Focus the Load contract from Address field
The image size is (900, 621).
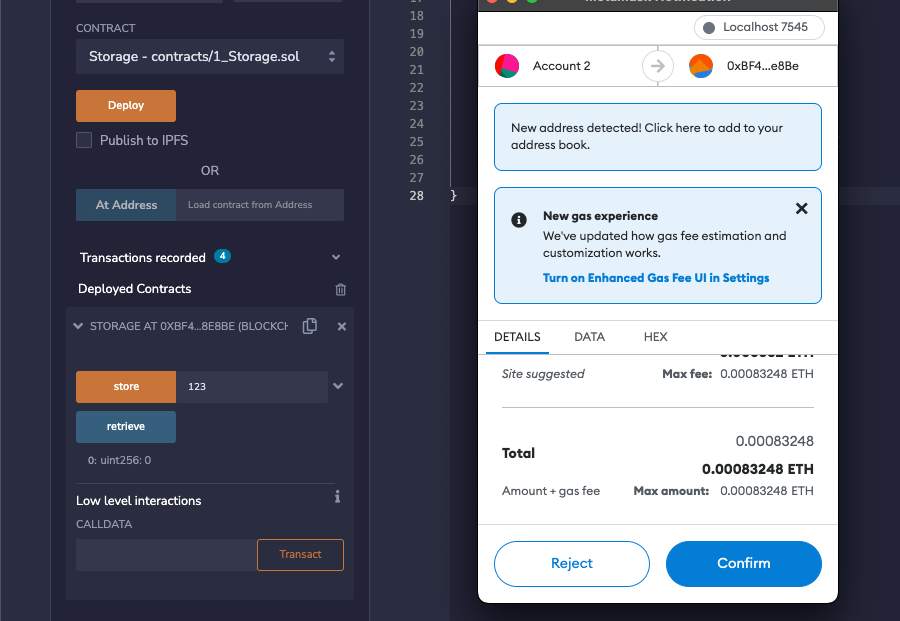(260, 205)
